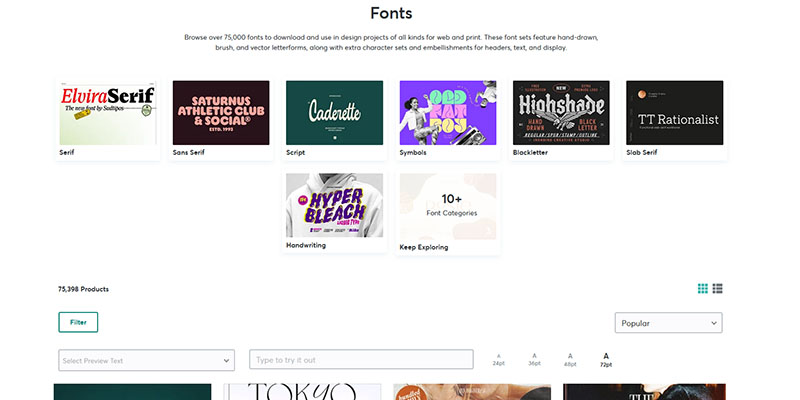Open the Filter panel
The image size is (800, 400).
pyautogui.click(x=78, y=322)
